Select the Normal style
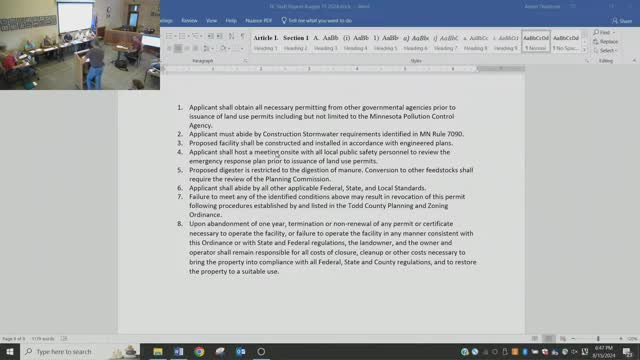Viewport: 640px width, 360px height. click(536, 42)
